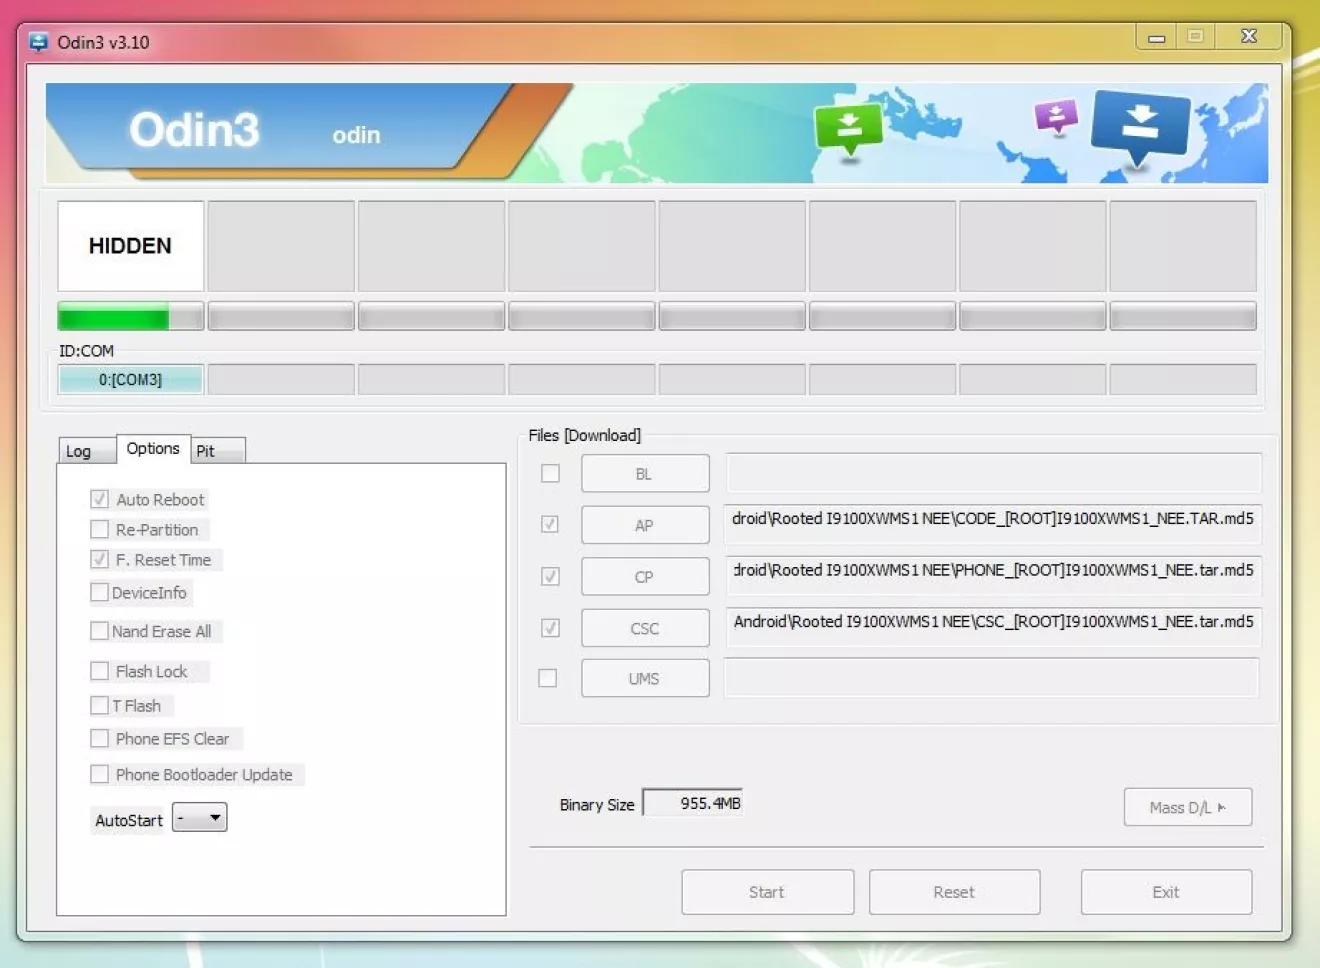Click the Start button
The height and width of the screenshot is (968, 1320).
[767, 892]
